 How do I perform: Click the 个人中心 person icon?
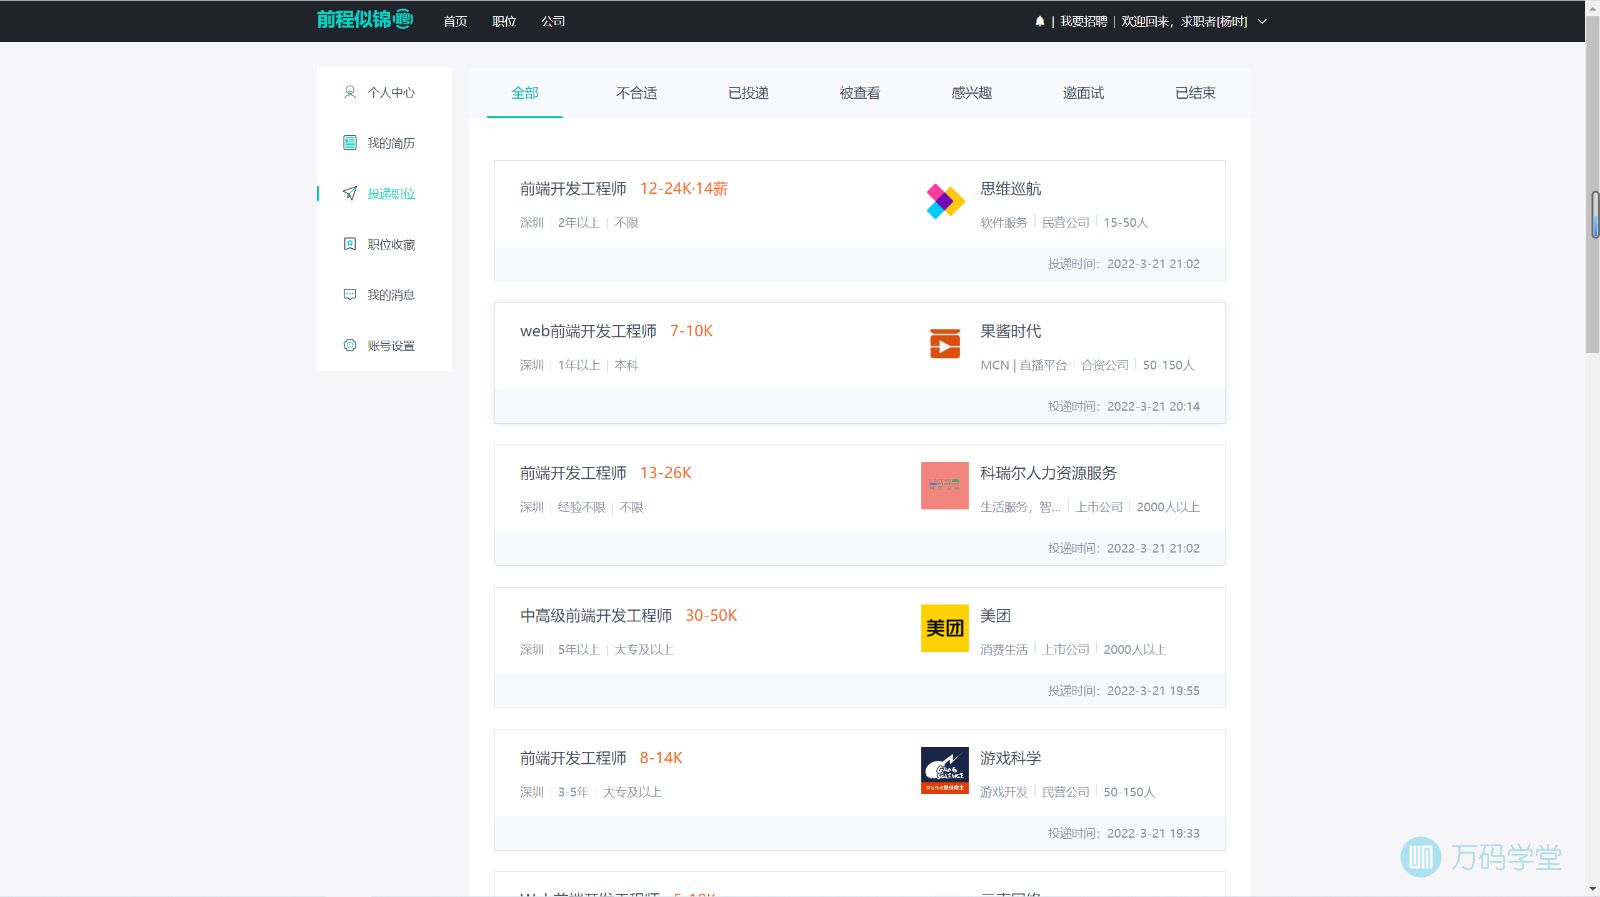pos(350,92)
